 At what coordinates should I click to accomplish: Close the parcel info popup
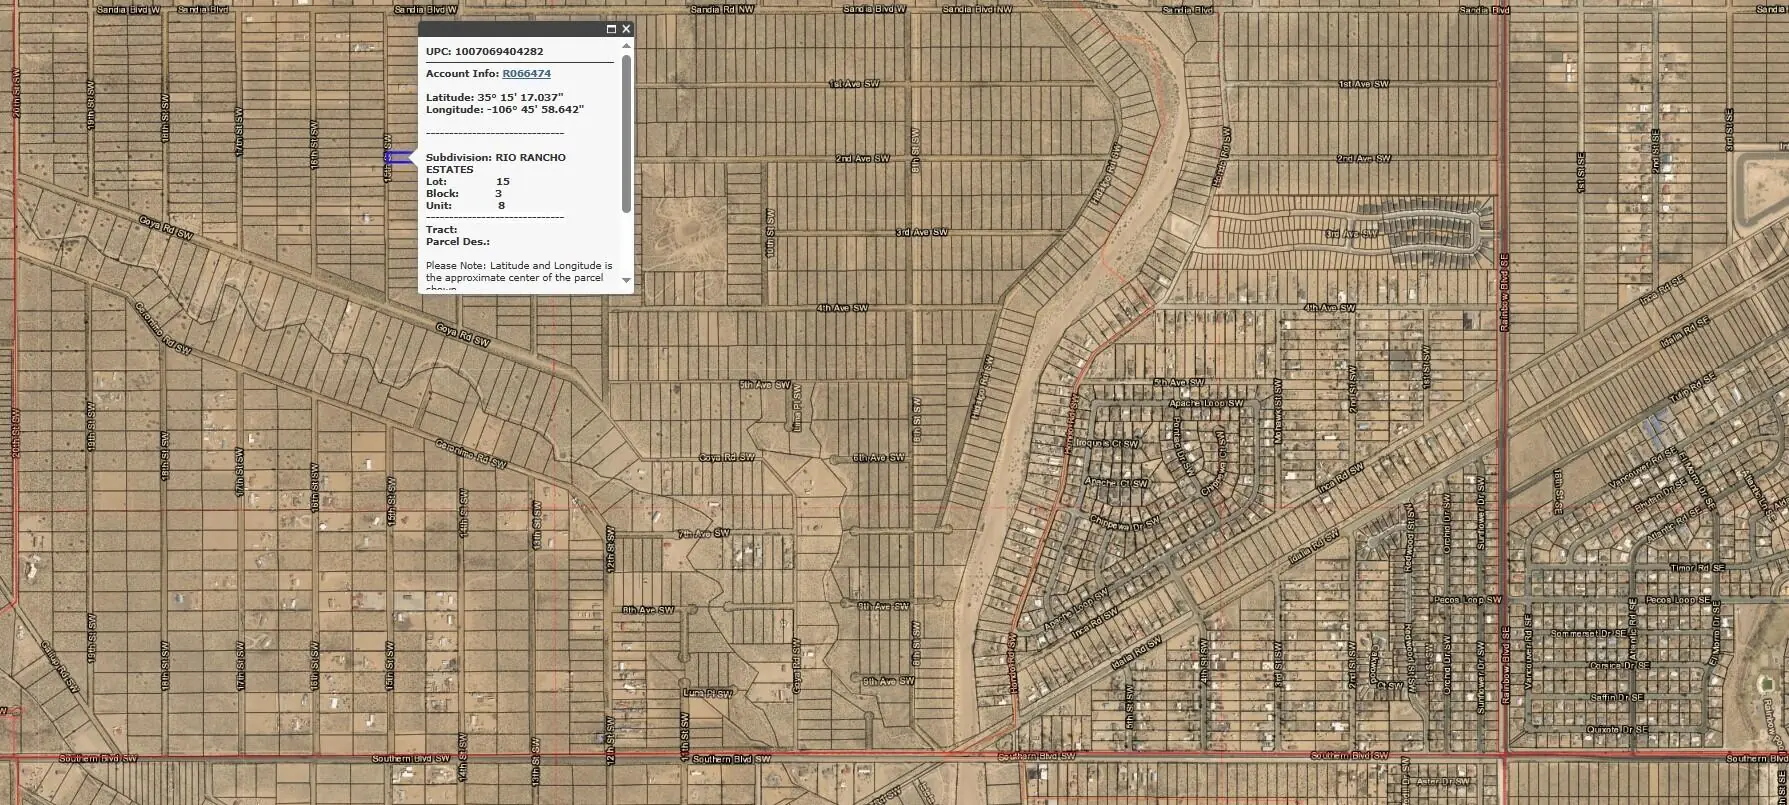point(626,29)
